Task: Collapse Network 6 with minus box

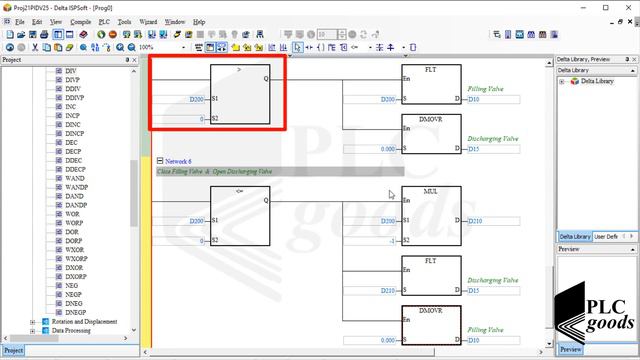Action: [x=160, y=161]
